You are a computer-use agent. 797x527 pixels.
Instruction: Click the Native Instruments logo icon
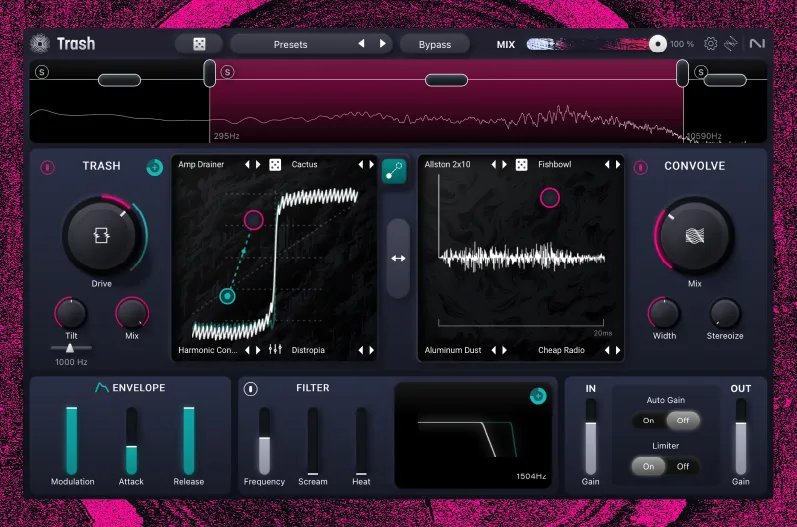click(x=757, y=44)
